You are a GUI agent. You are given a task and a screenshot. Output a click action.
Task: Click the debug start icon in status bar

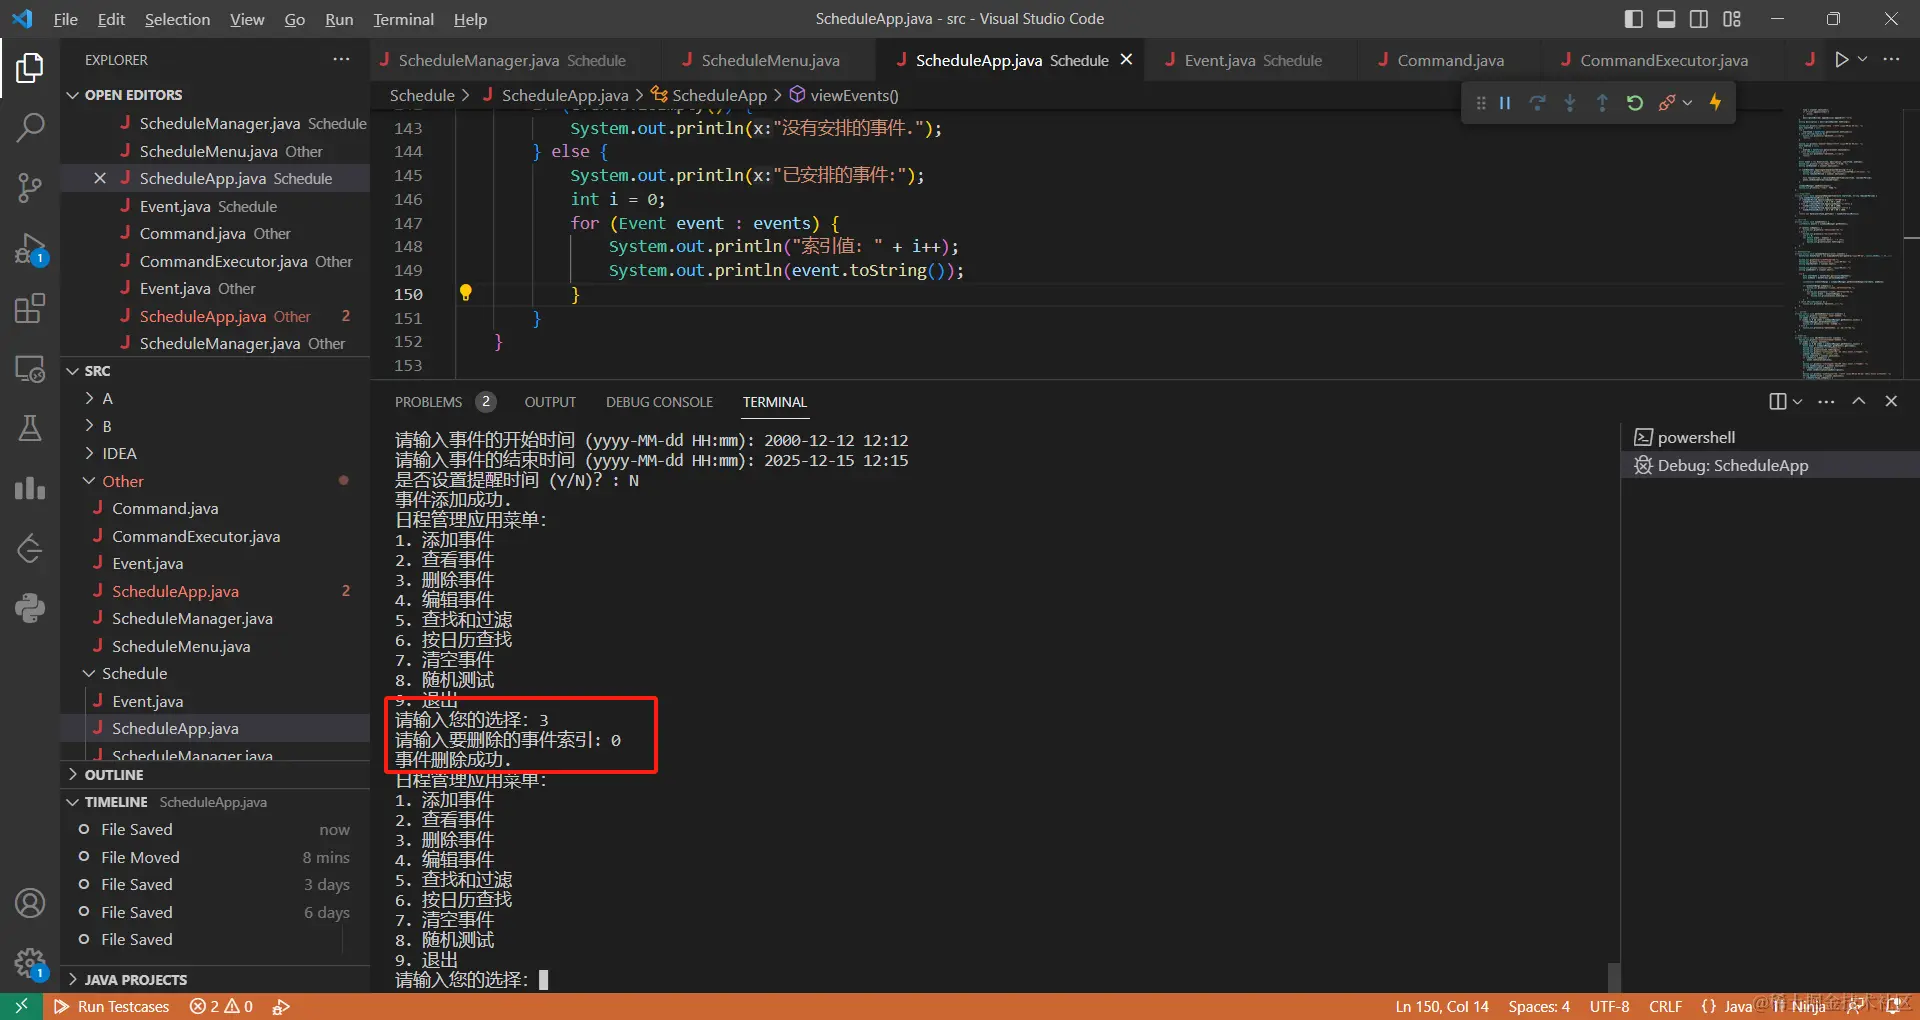pos(281,1007)
